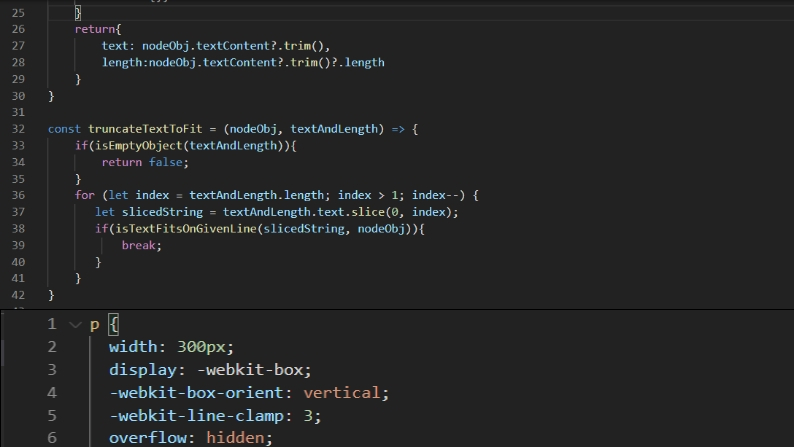Click line number 32 in the gutter
Screen dimensions: 794x447
click(x=17, y=129)
